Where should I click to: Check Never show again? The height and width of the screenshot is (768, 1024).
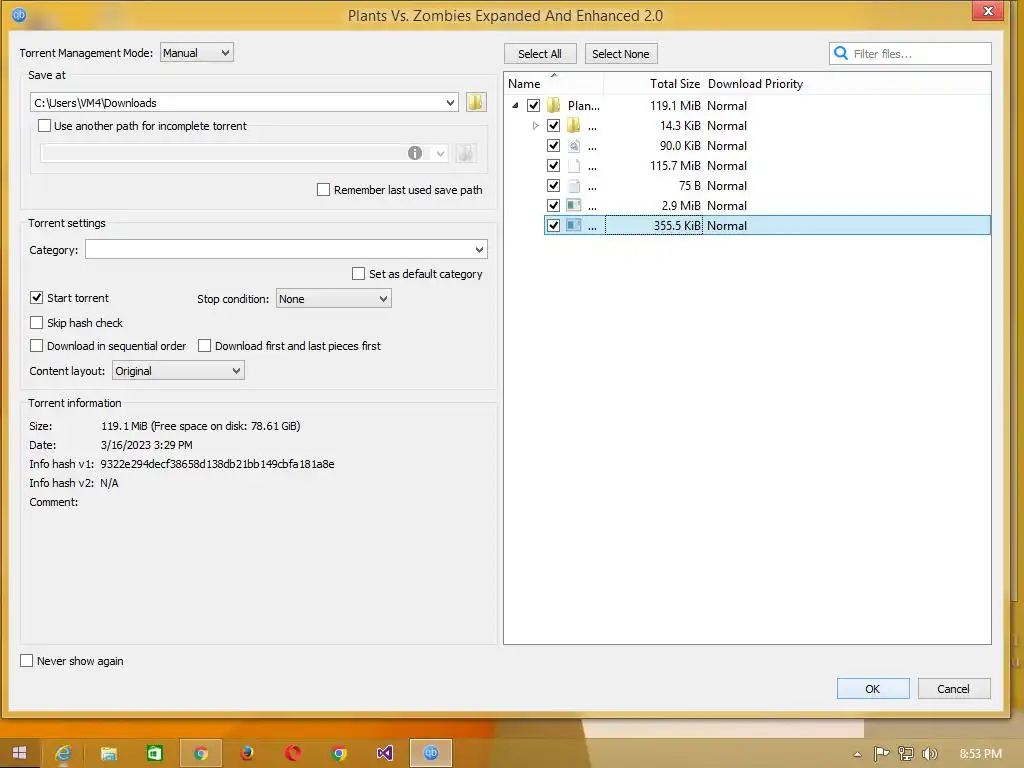click(x=27, y=660)
